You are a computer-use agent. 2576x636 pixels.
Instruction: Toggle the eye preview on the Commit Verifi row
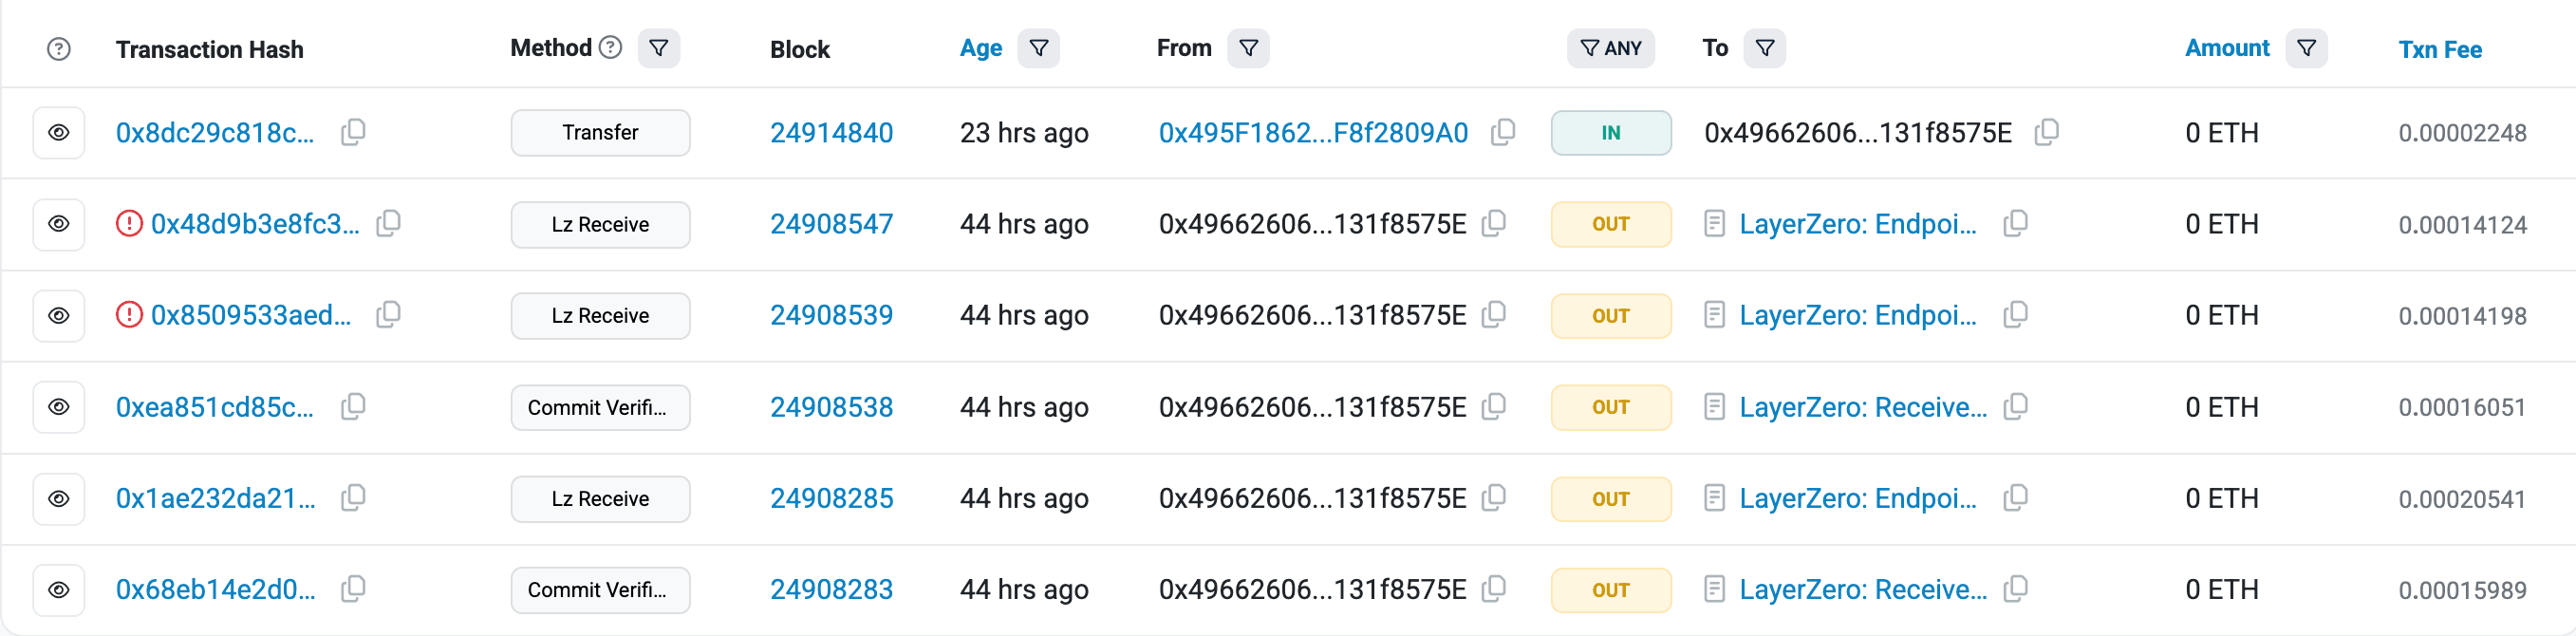(58, 407)
